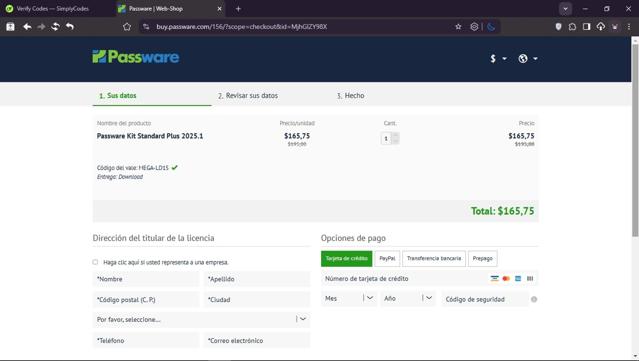Image resolution: width=639 pixels, height=361 pixels.
Task: Click the security code info icon
Action: tap(534, 299)
